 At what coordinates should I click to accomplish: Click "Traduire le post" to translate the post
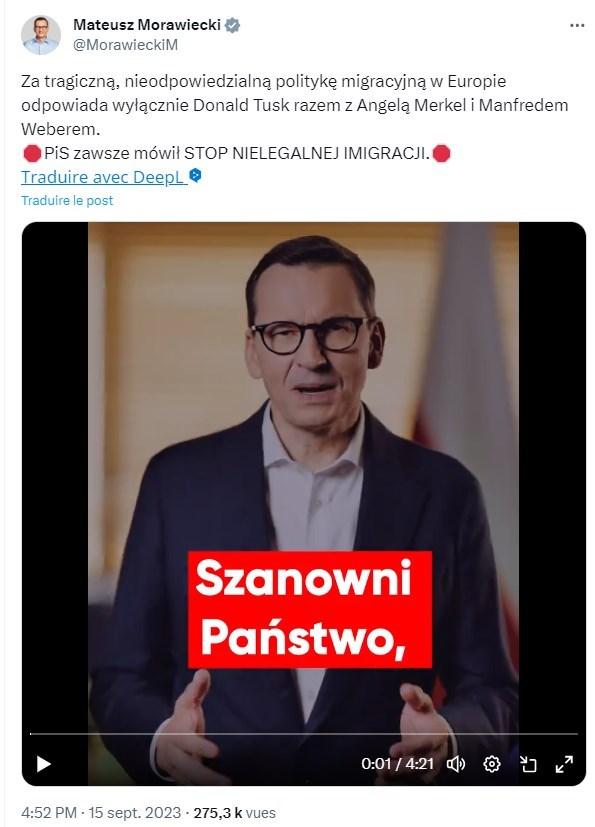coord(67,200)
